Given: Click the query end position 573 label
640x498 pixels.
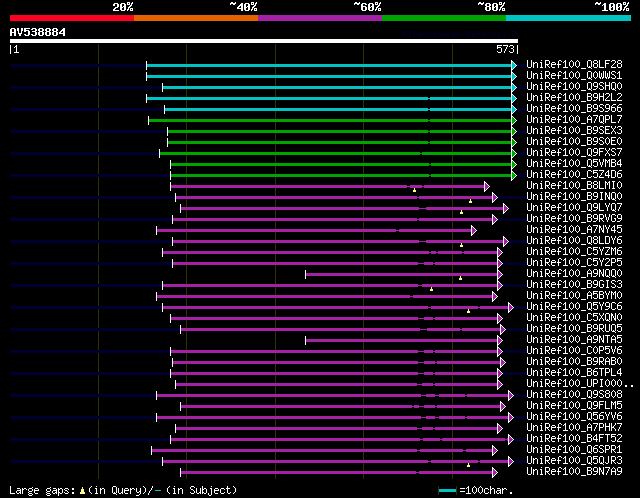Looking at the screenshot, I should 505,49.
